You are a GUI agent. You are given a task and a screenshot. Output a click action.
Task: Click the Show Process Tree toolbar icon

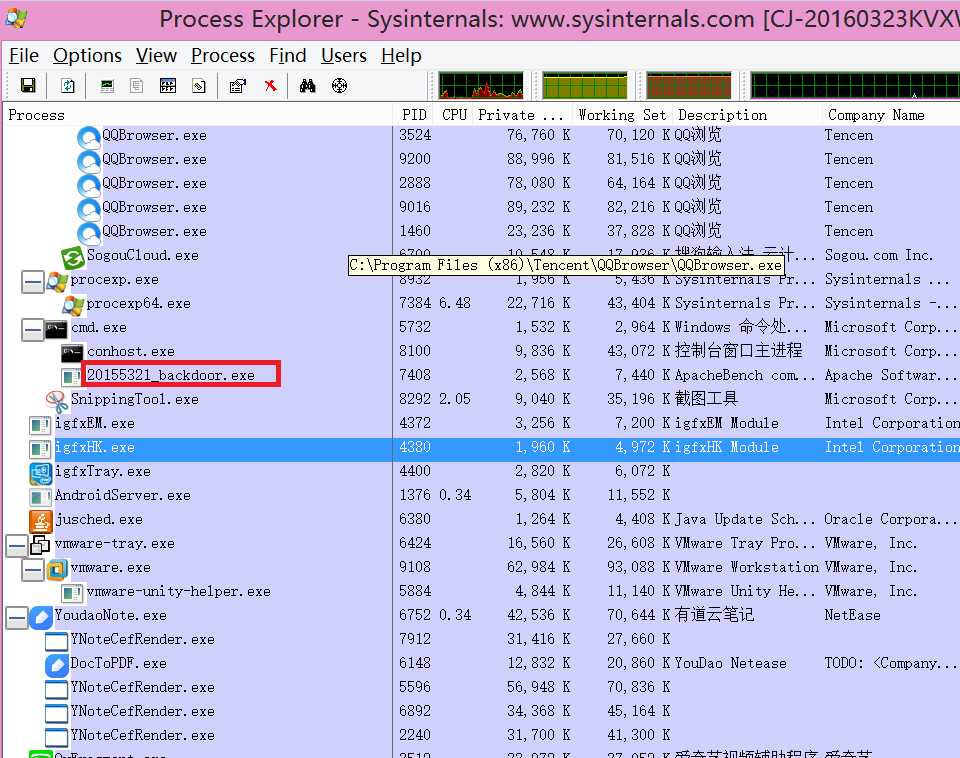click(x=137, y=86)
